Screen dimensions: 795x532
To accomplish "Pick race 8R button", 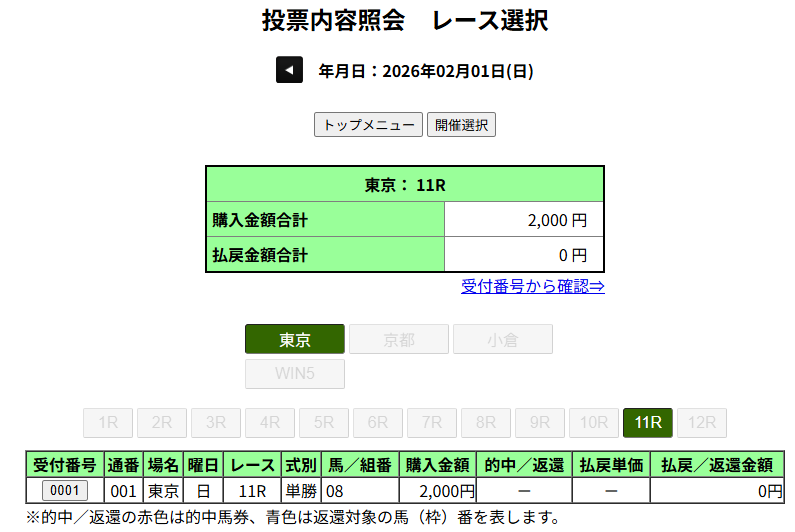I will (486, 423).
